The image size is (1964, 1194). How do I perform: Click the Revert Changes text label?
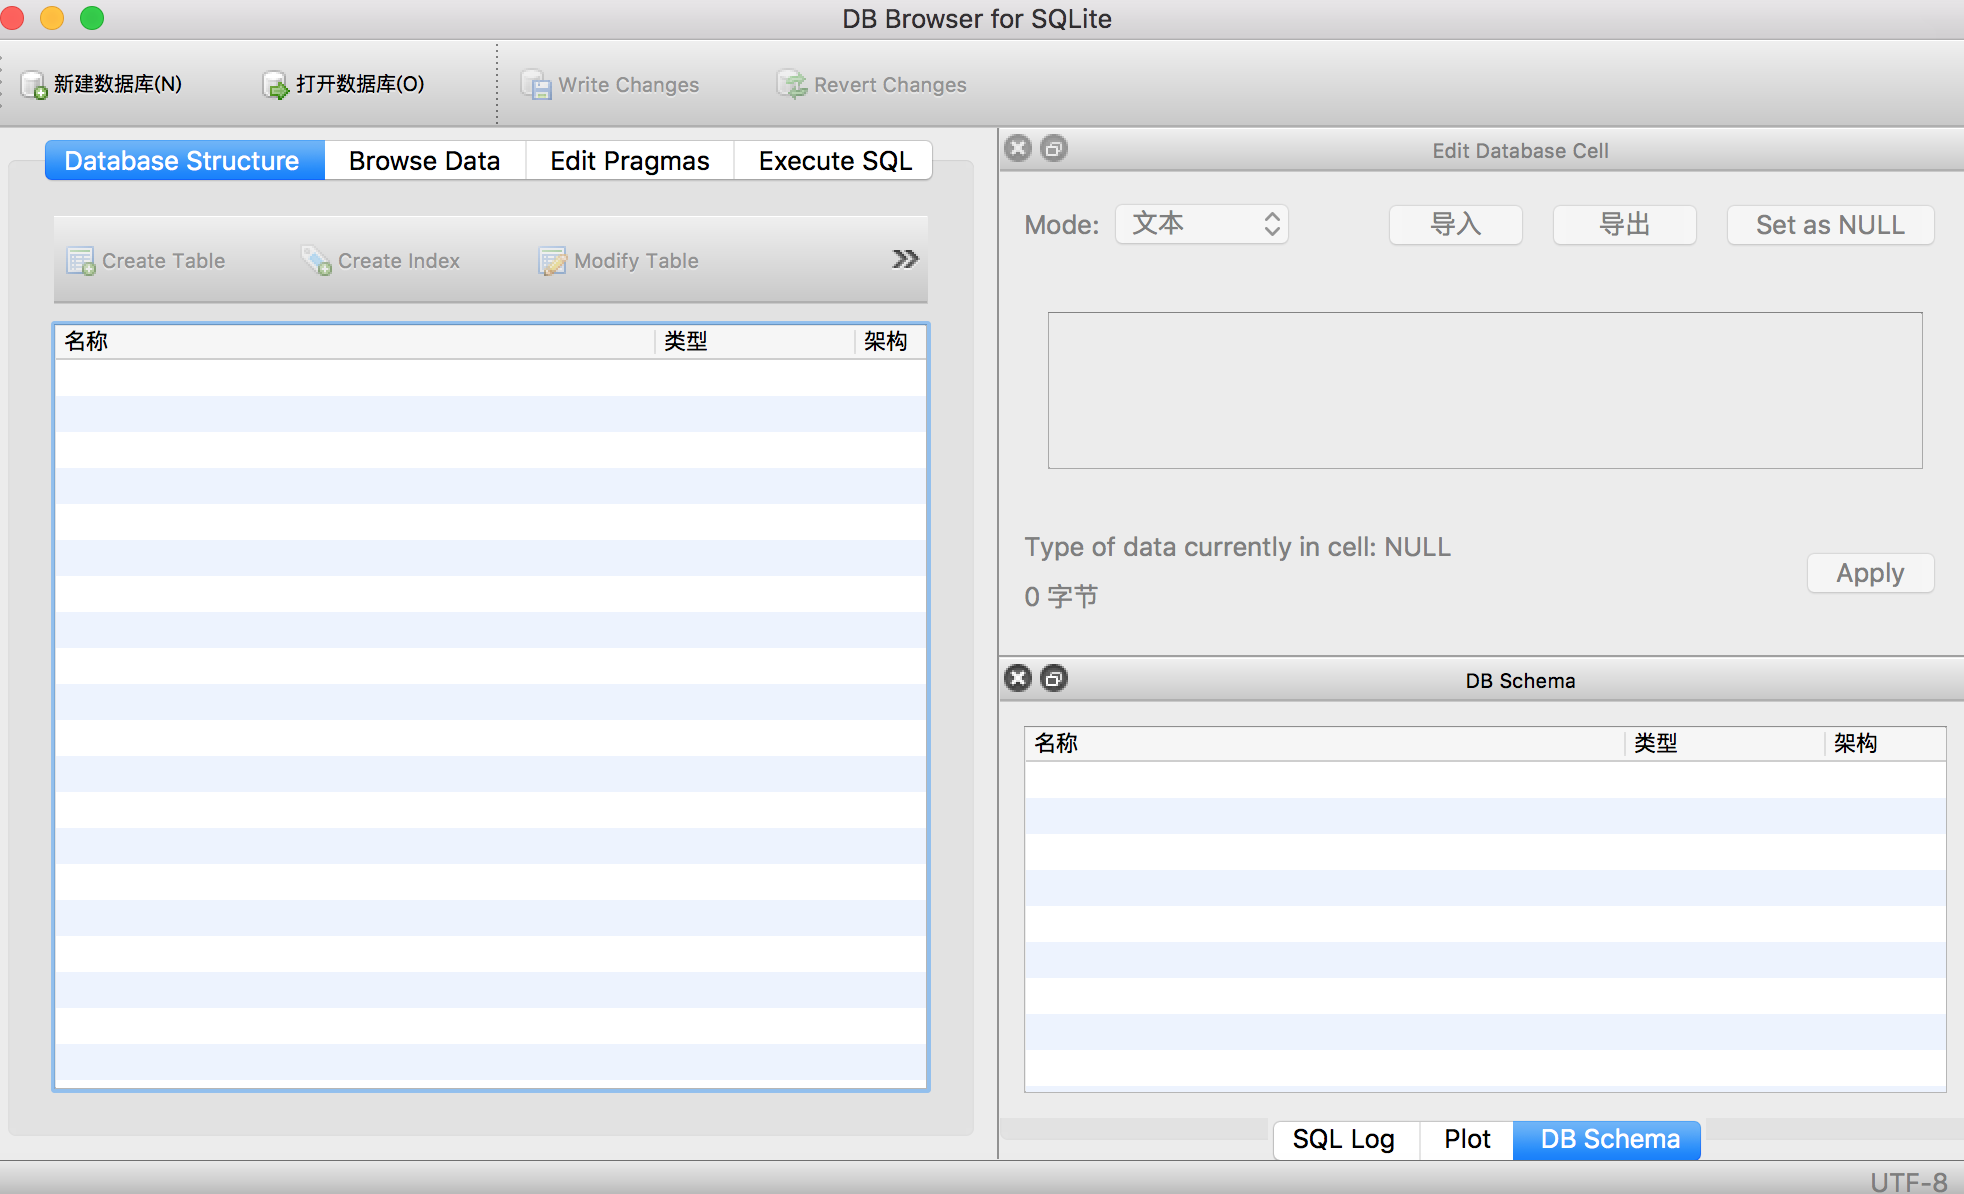890,85
